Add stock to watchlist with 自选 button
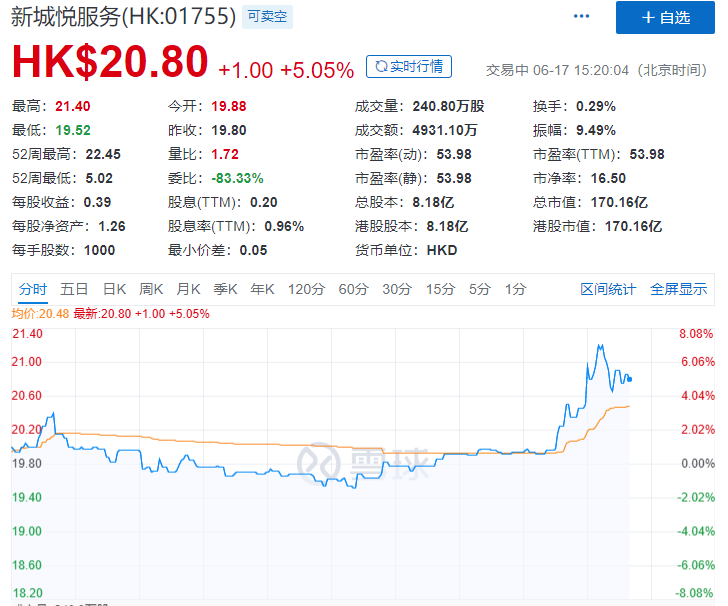The width and height of the screenshot is (728, 606). pos(665,17)
